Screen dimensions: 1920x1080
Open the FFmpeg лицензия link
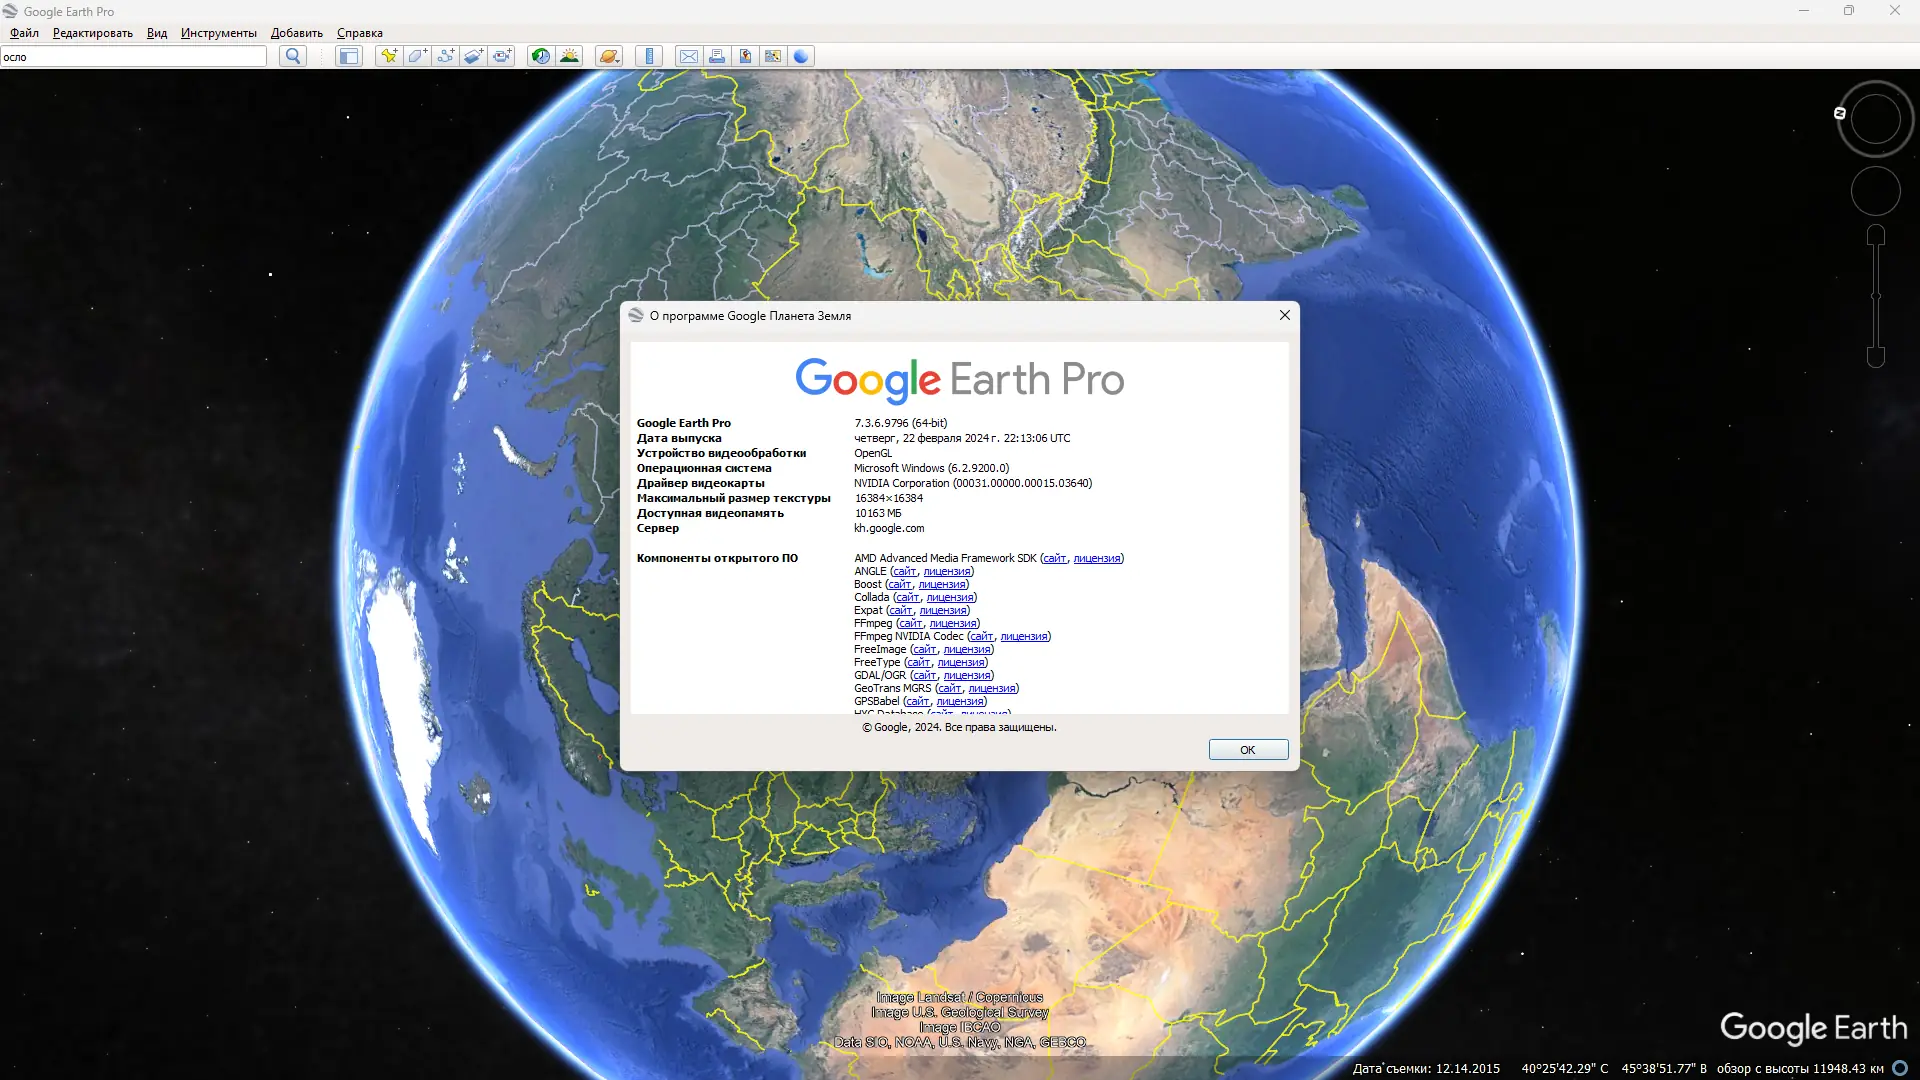coord(952,623)
